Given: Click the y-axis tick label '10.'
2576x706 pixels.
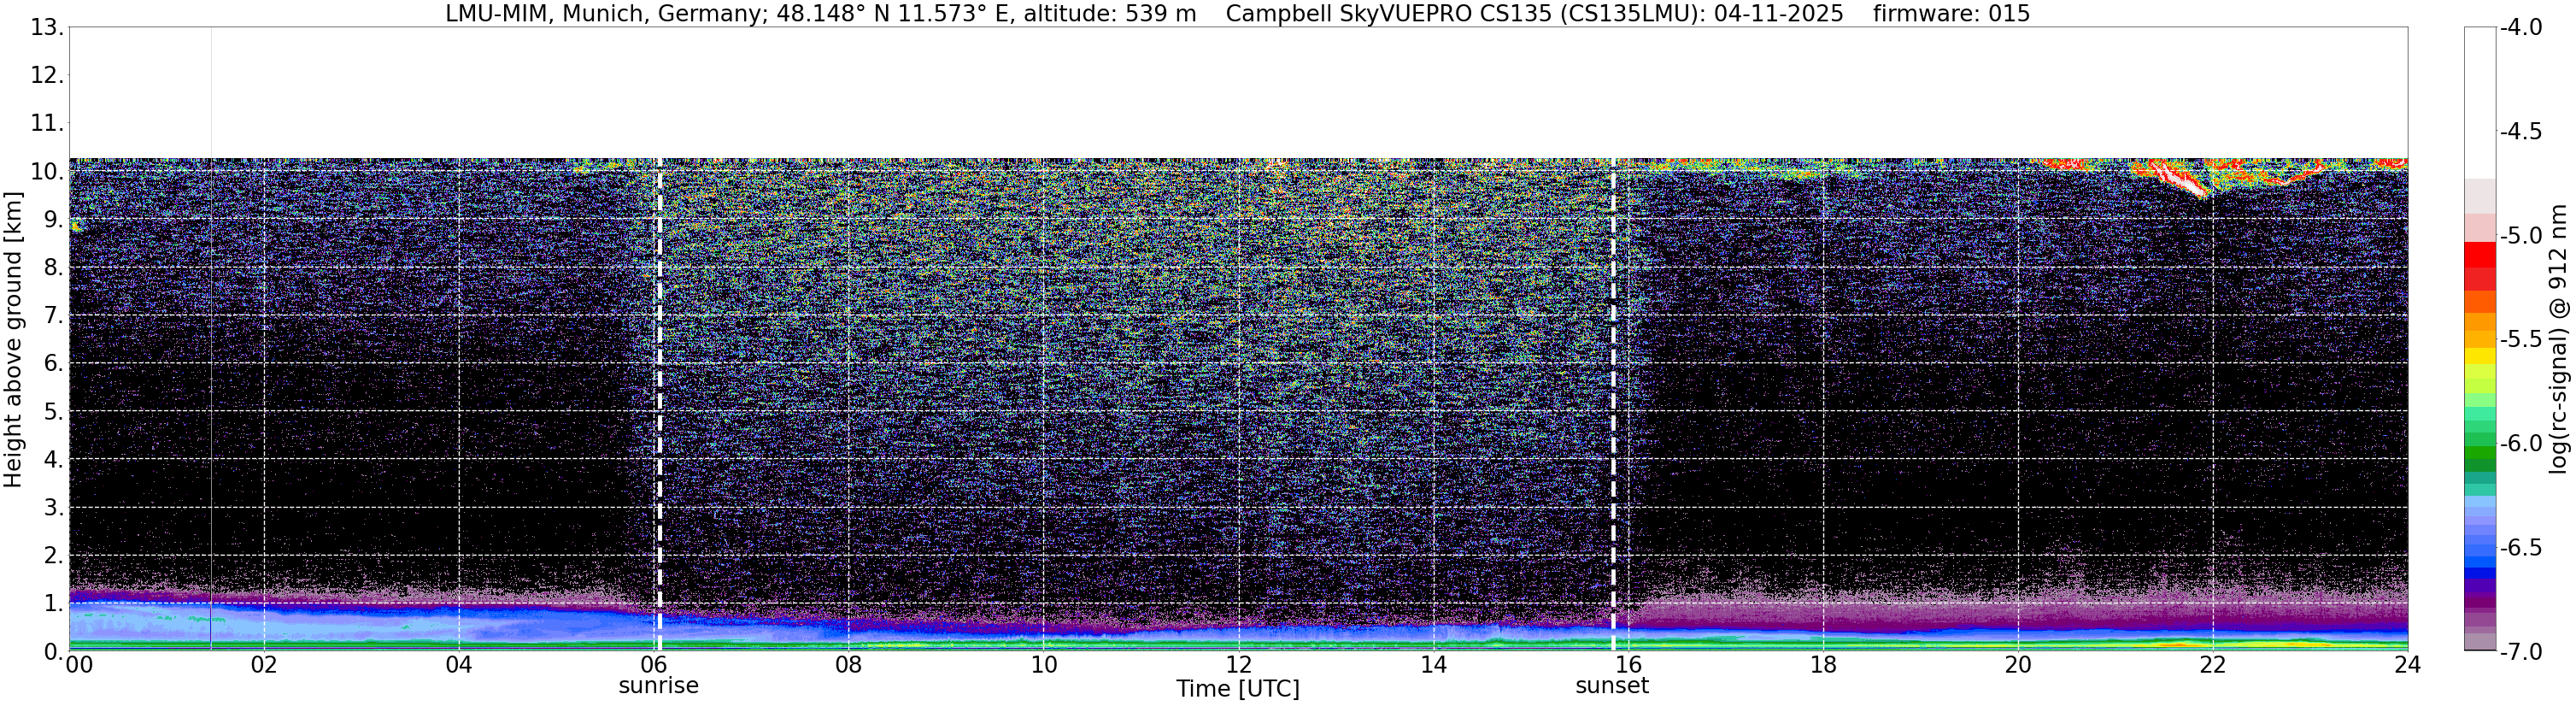Looking at the screenshot, I should pyautogui.click(x=46, y=171).
